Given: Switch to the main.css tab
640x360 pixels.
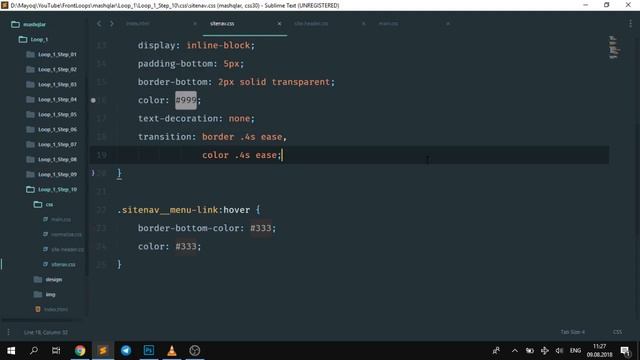Looking at the screenshot, I should tap(388, 24).
